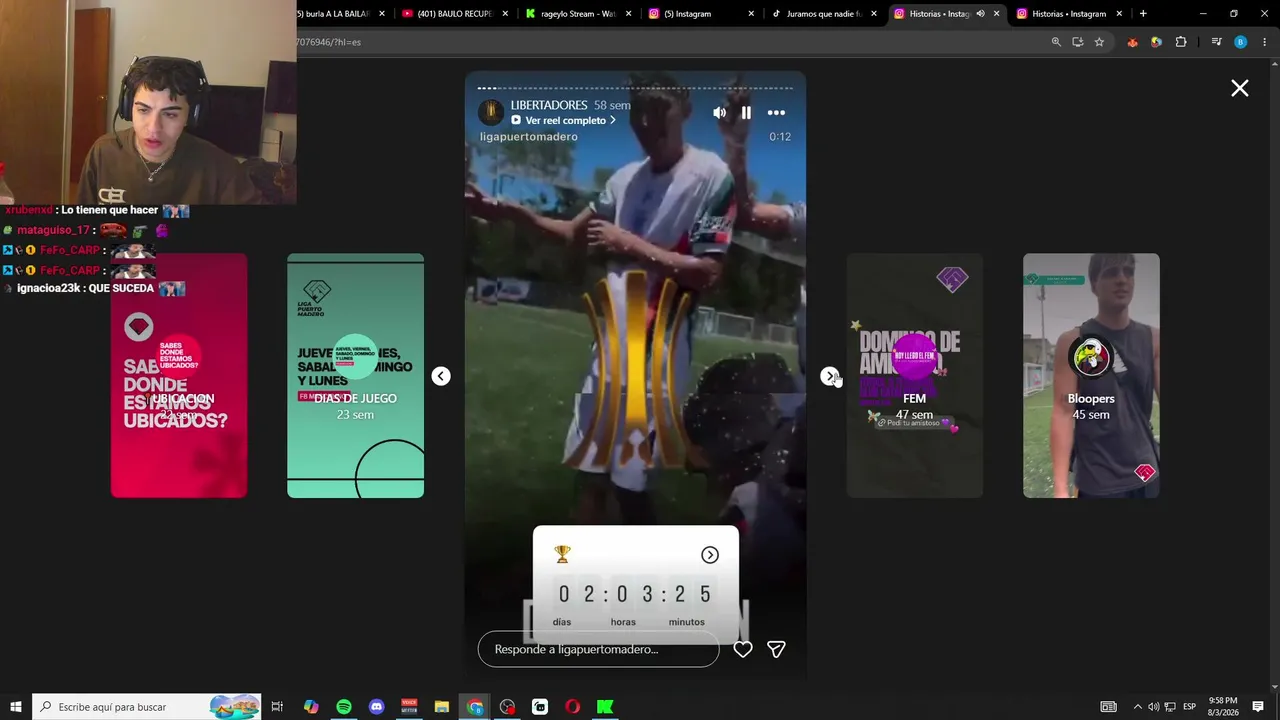Open the DIAS DE JUEGO highlight

click(x=355, y=375)
